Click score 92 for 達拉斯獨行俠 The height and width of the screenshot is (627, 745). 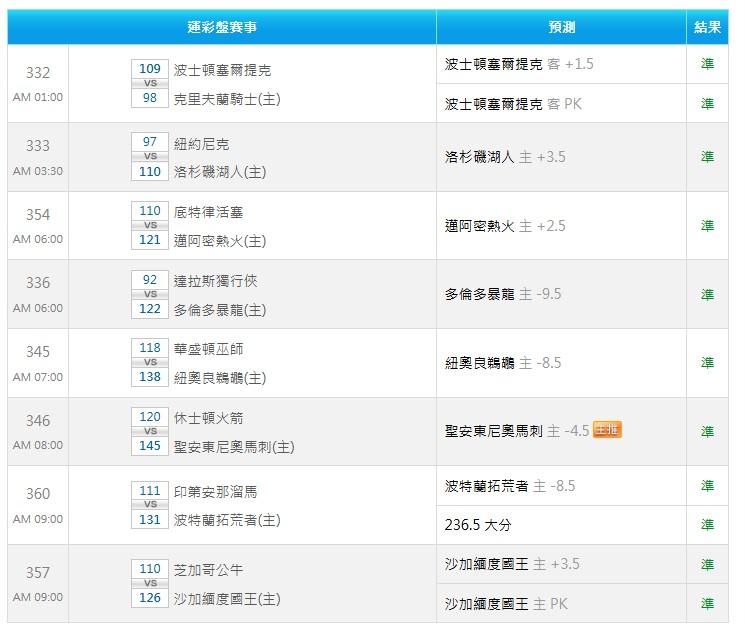(150, 280)
